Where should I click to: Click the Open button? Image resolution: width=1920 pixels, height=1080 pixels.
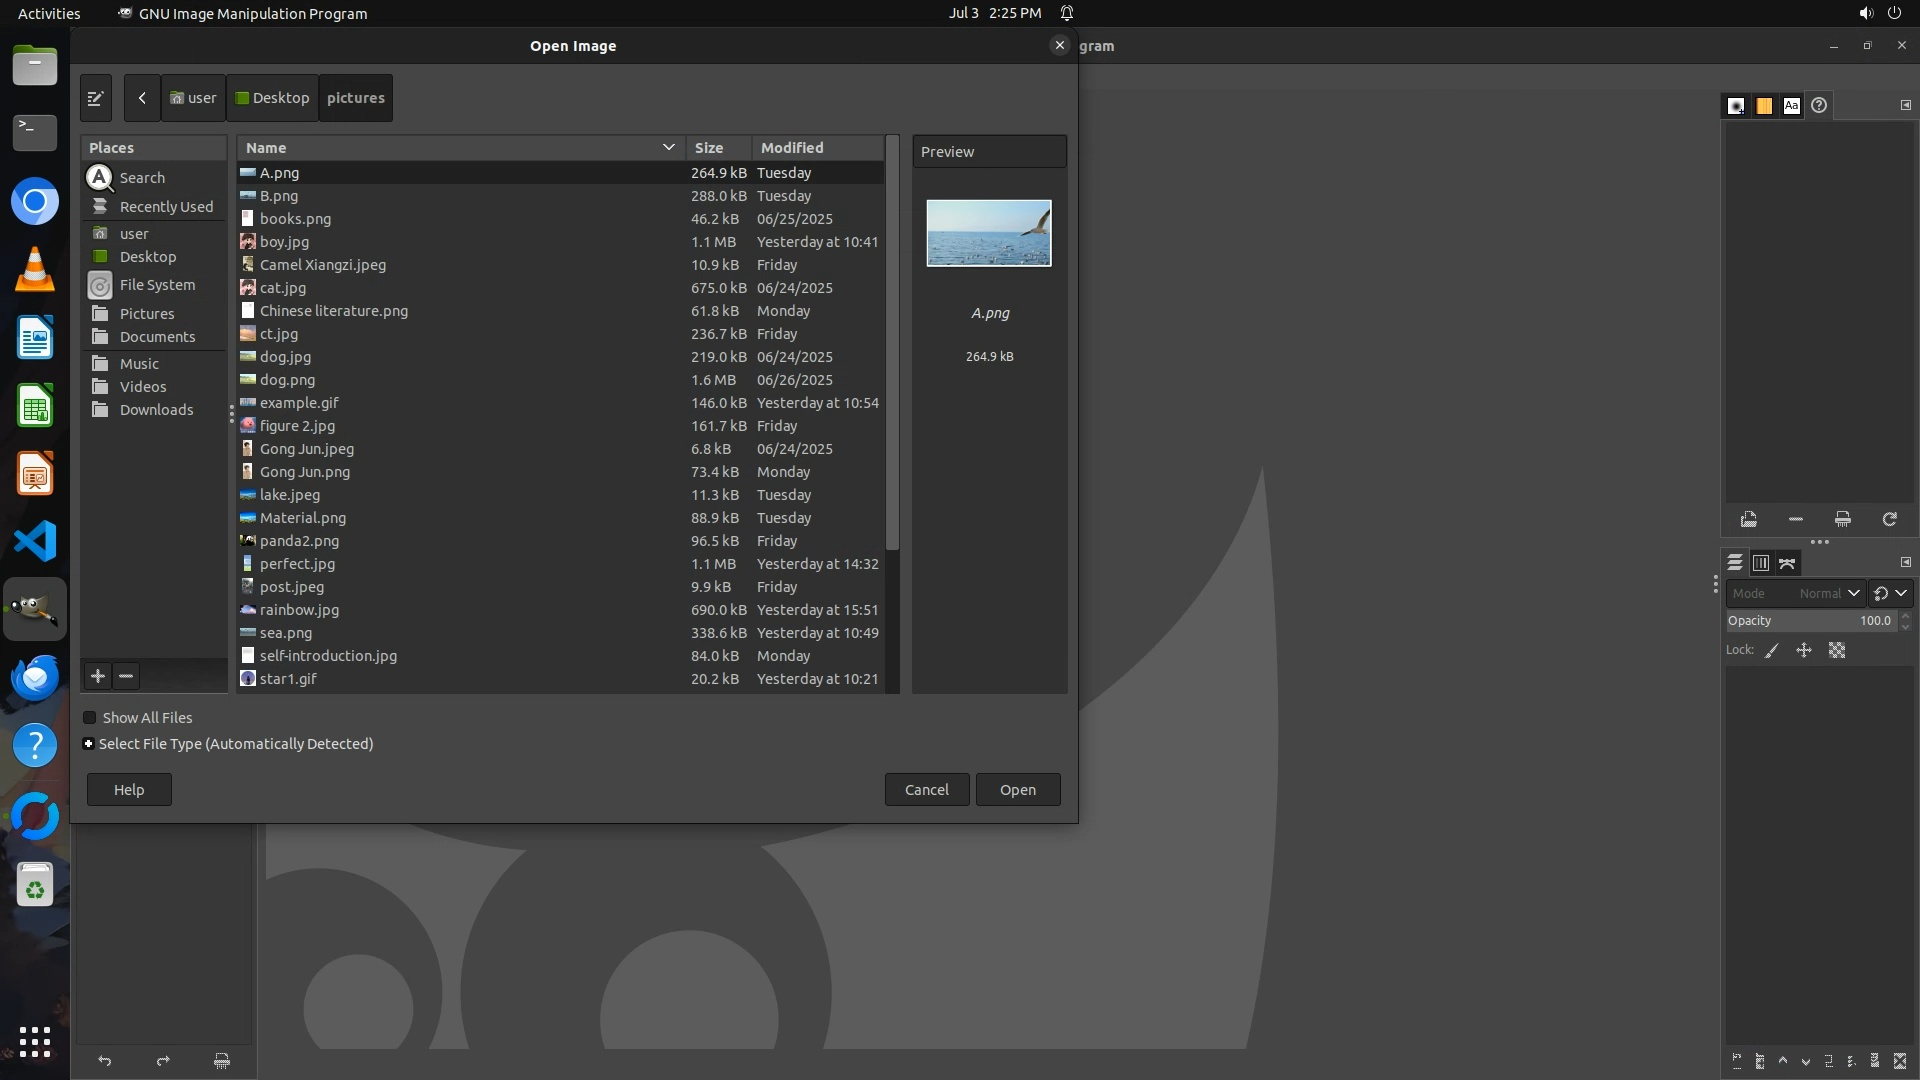pyautogui.click(x=1018, y=790)
